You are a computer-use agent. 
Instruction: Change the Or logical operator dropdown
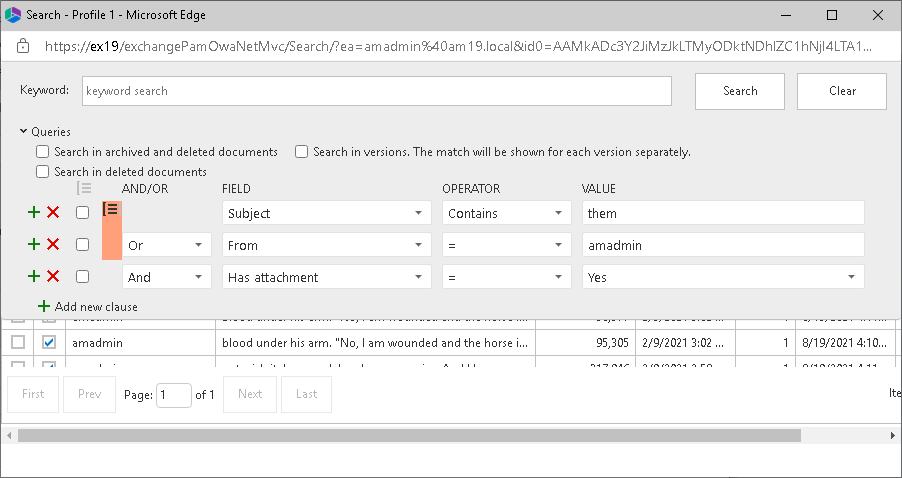pyautogui.click(x=166, y=245)
